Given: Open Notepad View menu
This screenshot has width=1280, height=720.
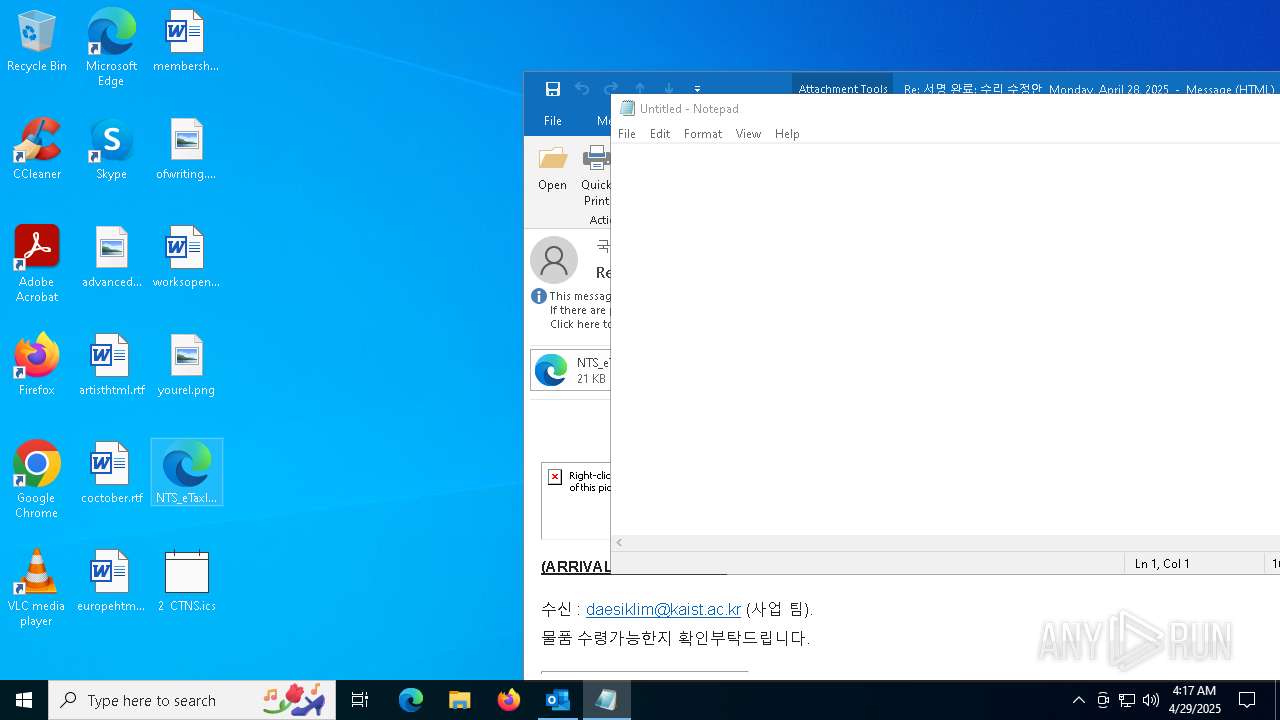Looking at the screenshot, I should (x=748, y=134).
